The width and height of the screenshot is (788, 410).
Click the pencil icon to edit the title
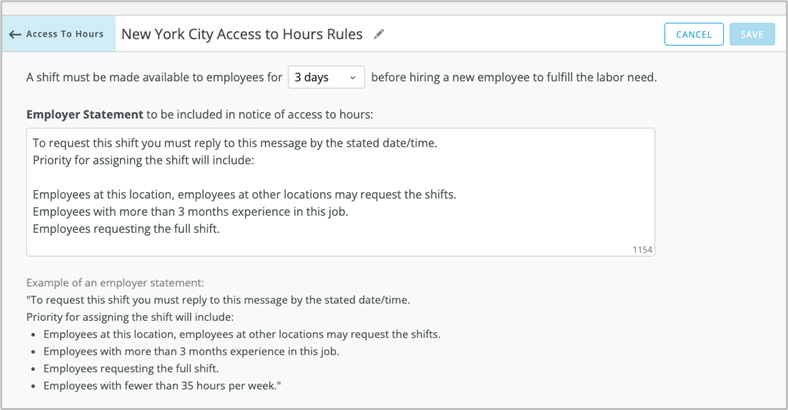[379, 34]
